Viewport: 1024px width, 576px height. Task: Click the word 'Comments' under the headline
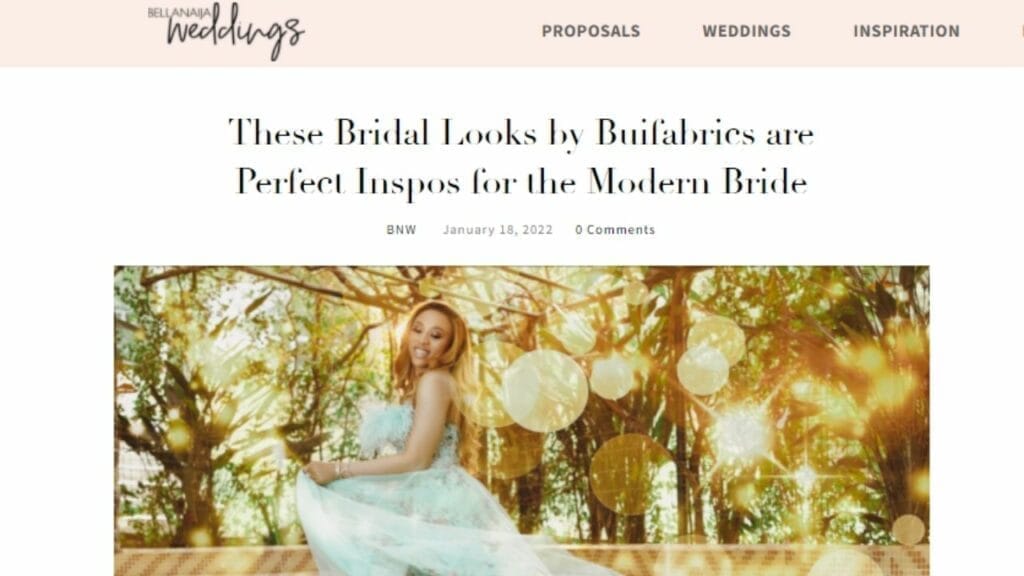point(620,230)
